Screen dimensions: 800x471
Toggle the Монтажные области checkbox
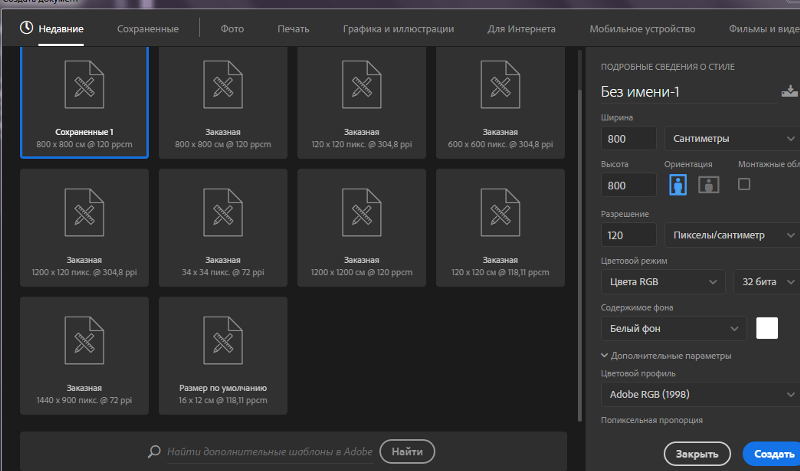point(744,184)
